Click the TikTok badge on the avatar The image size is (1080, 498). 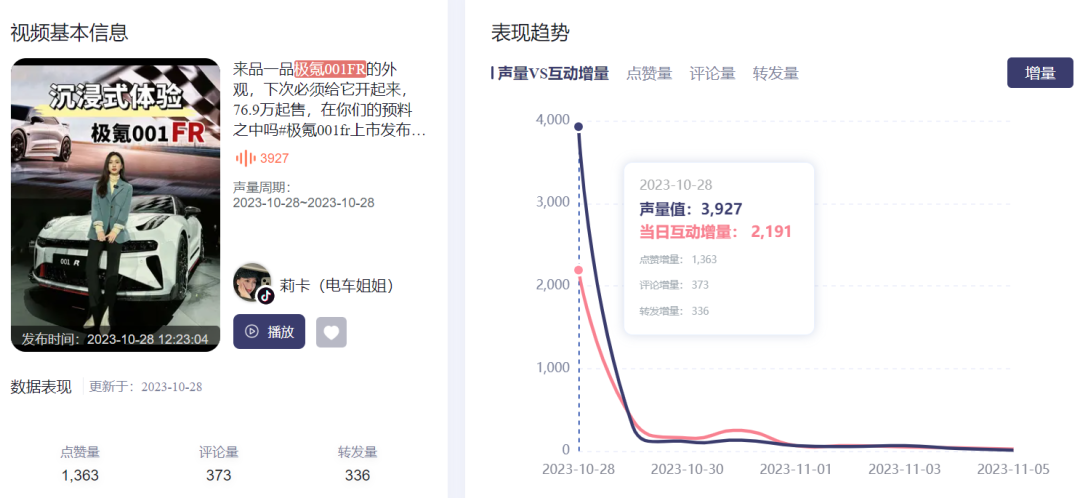(265, 295)
